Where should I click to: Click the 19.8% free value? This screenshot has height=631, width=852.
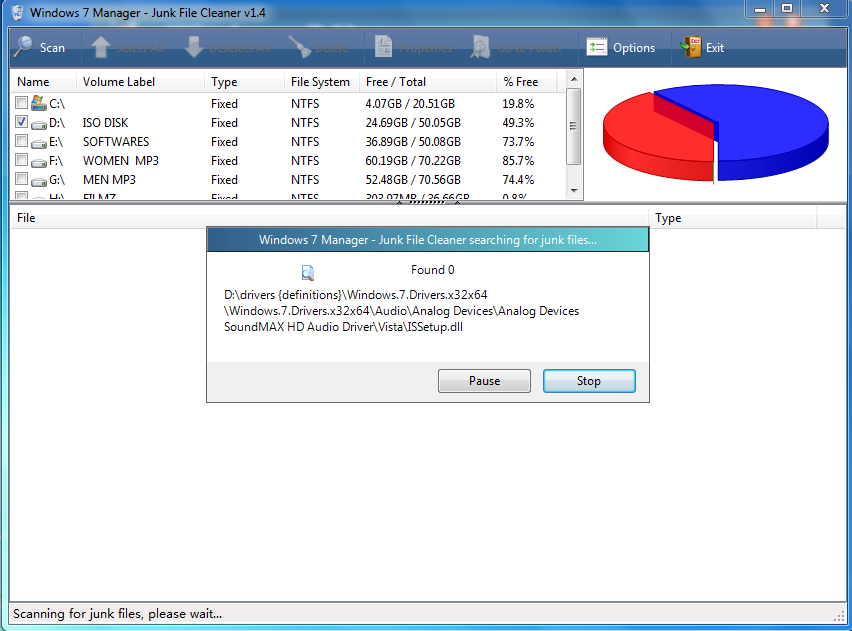tap(518, 104)
